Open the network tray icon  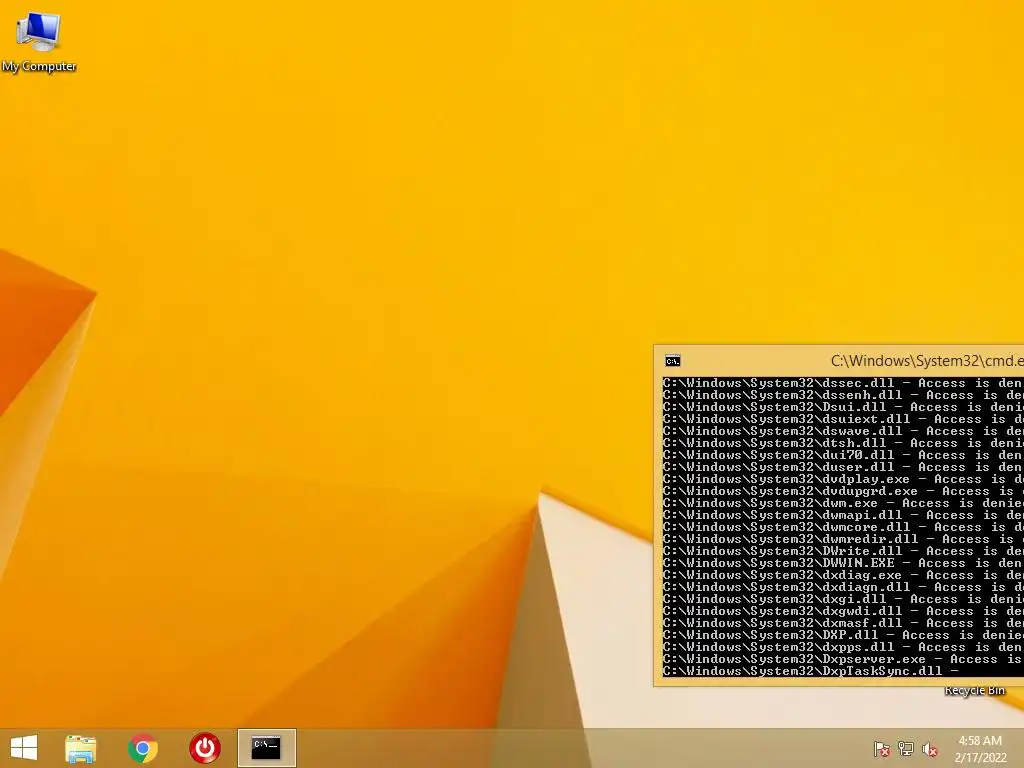[906, 749]
